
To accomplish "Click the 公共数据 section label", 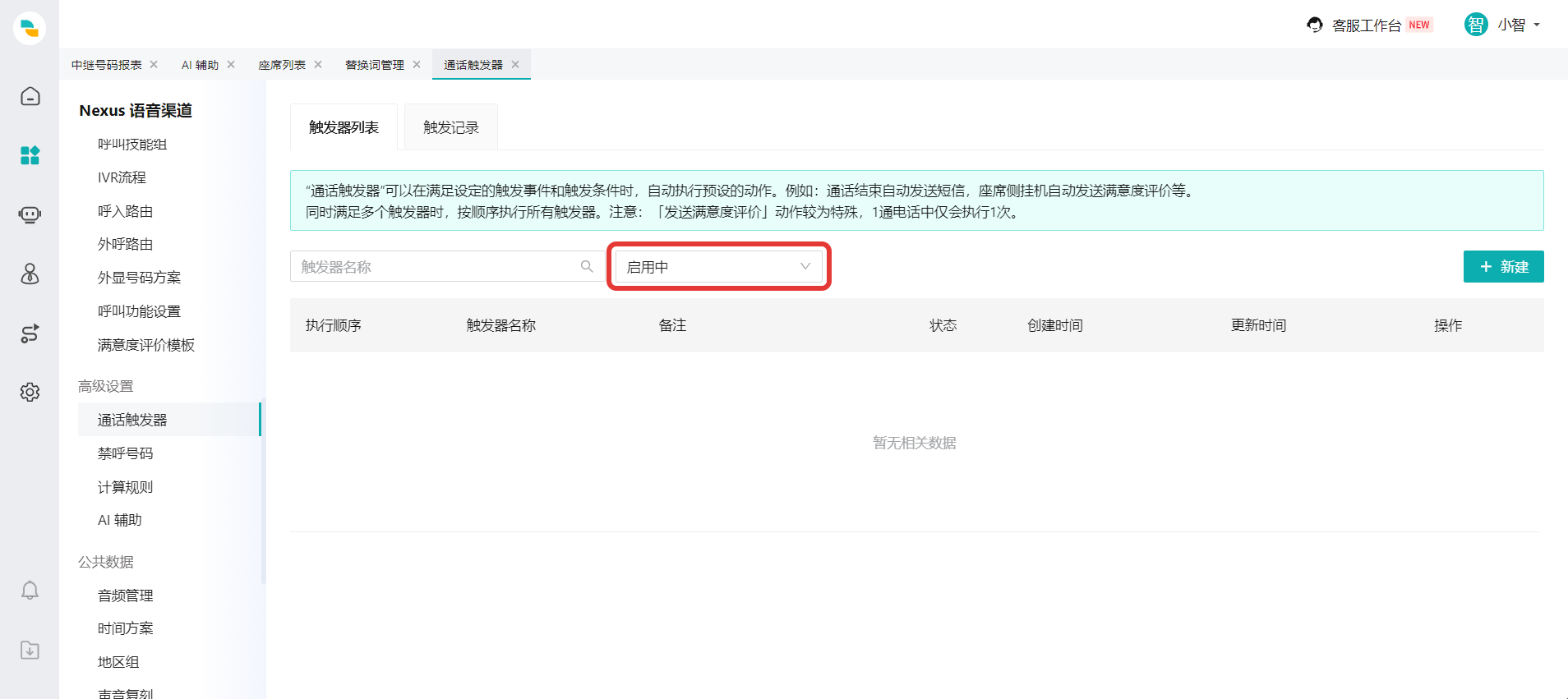I will (106, 561).
